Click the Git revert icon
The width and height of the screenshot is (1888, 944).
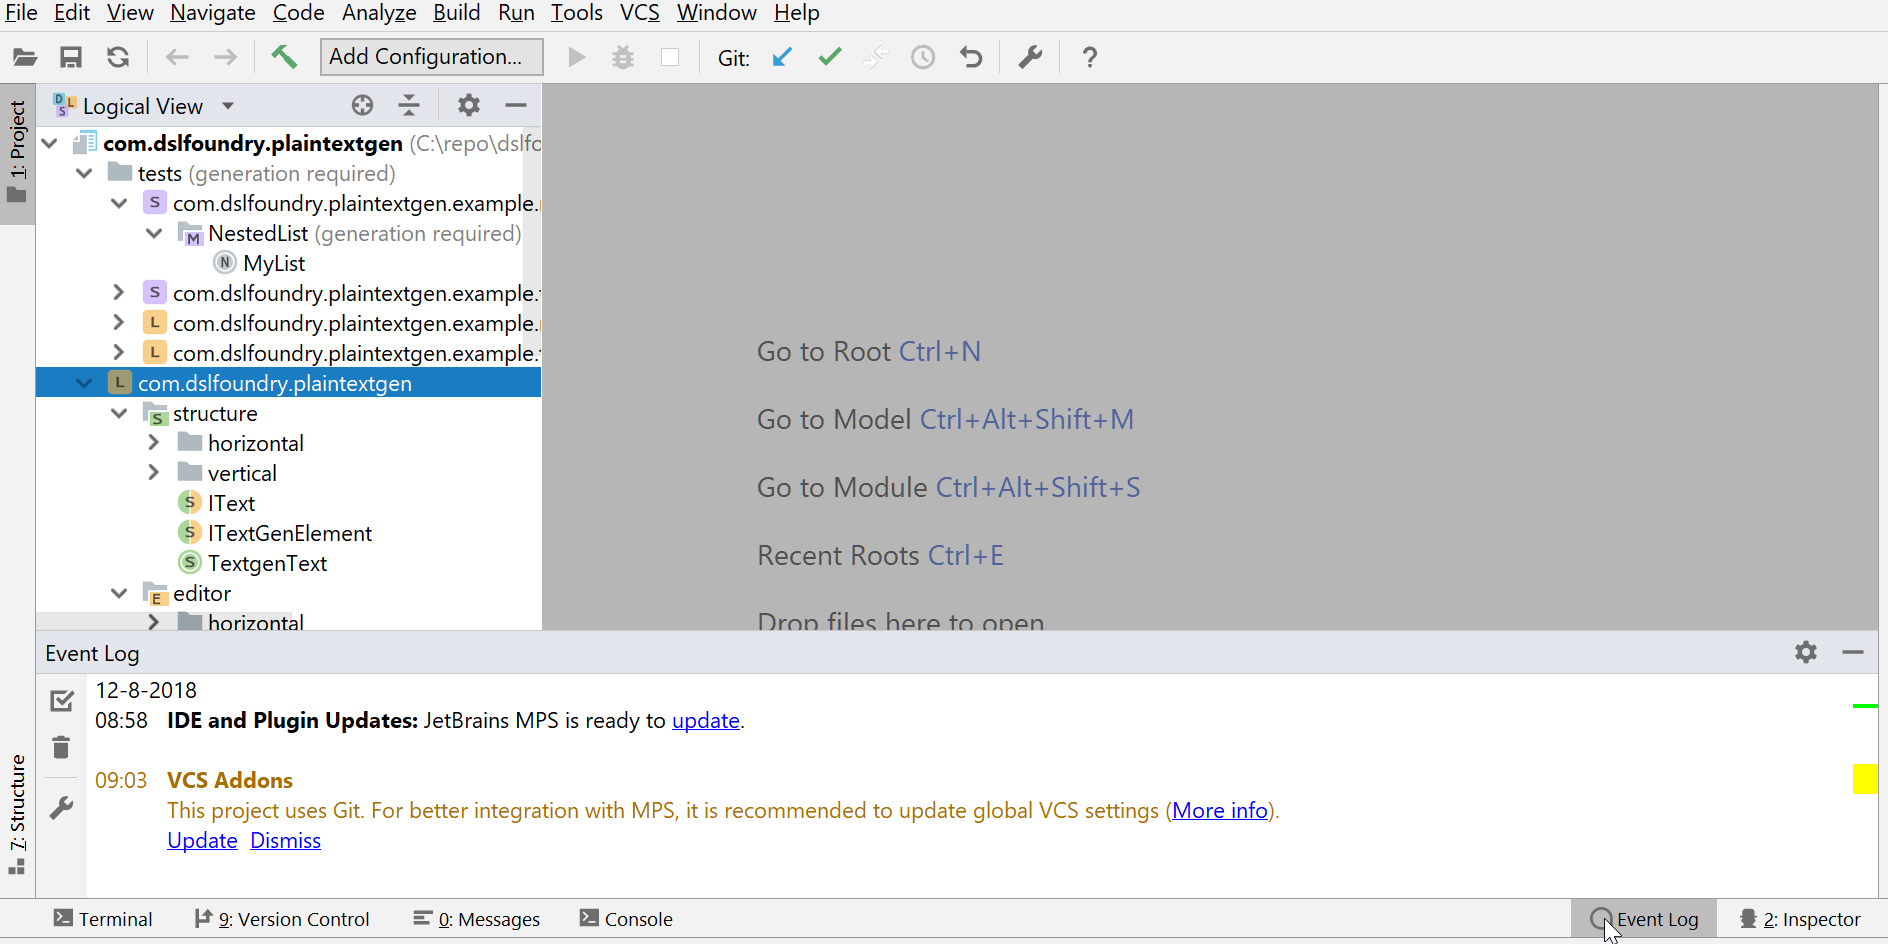[970, 57]
